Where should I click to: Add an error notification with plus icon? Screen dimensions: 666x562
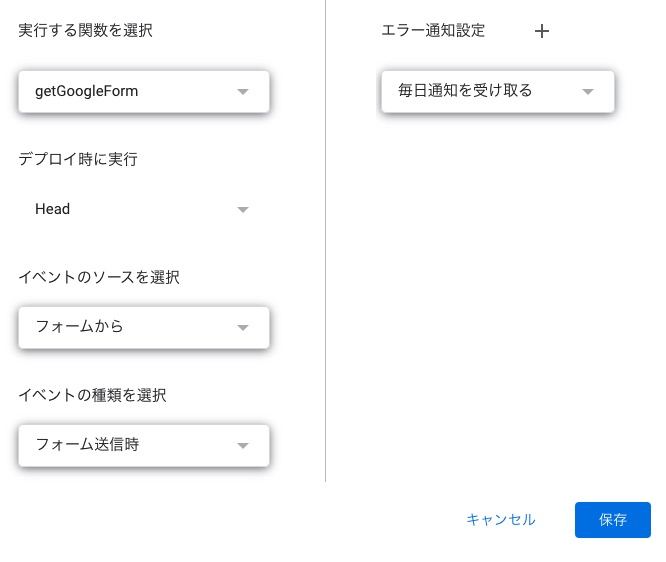click(542, 31)
